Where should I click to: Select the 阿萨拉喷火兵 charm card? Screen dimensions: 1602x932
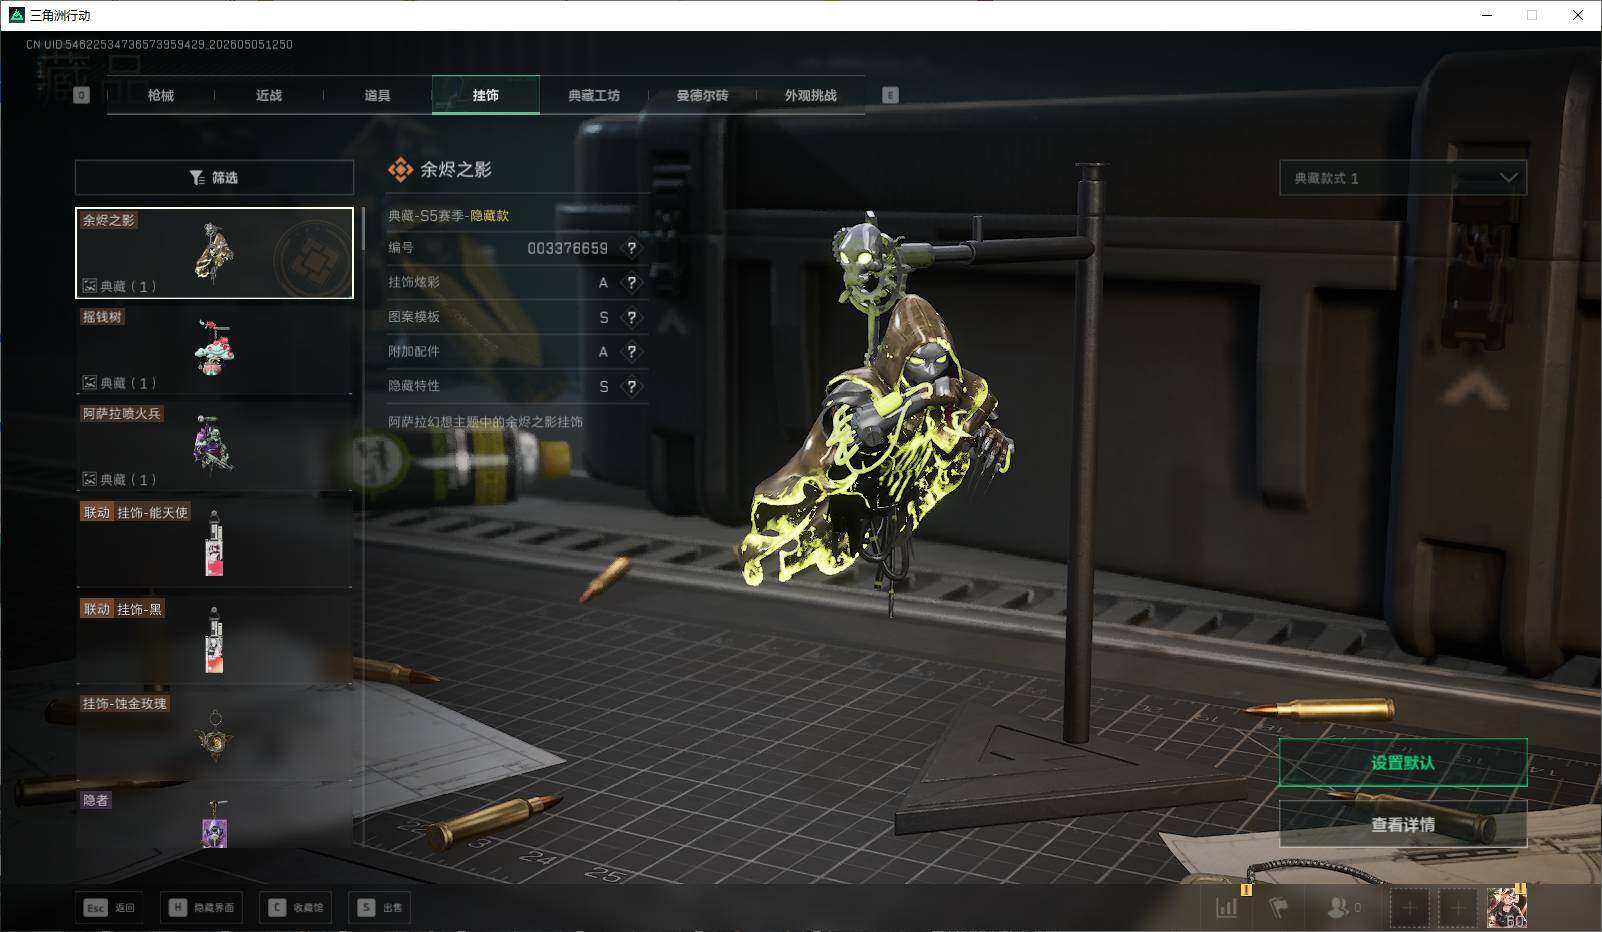coord(214,446)
